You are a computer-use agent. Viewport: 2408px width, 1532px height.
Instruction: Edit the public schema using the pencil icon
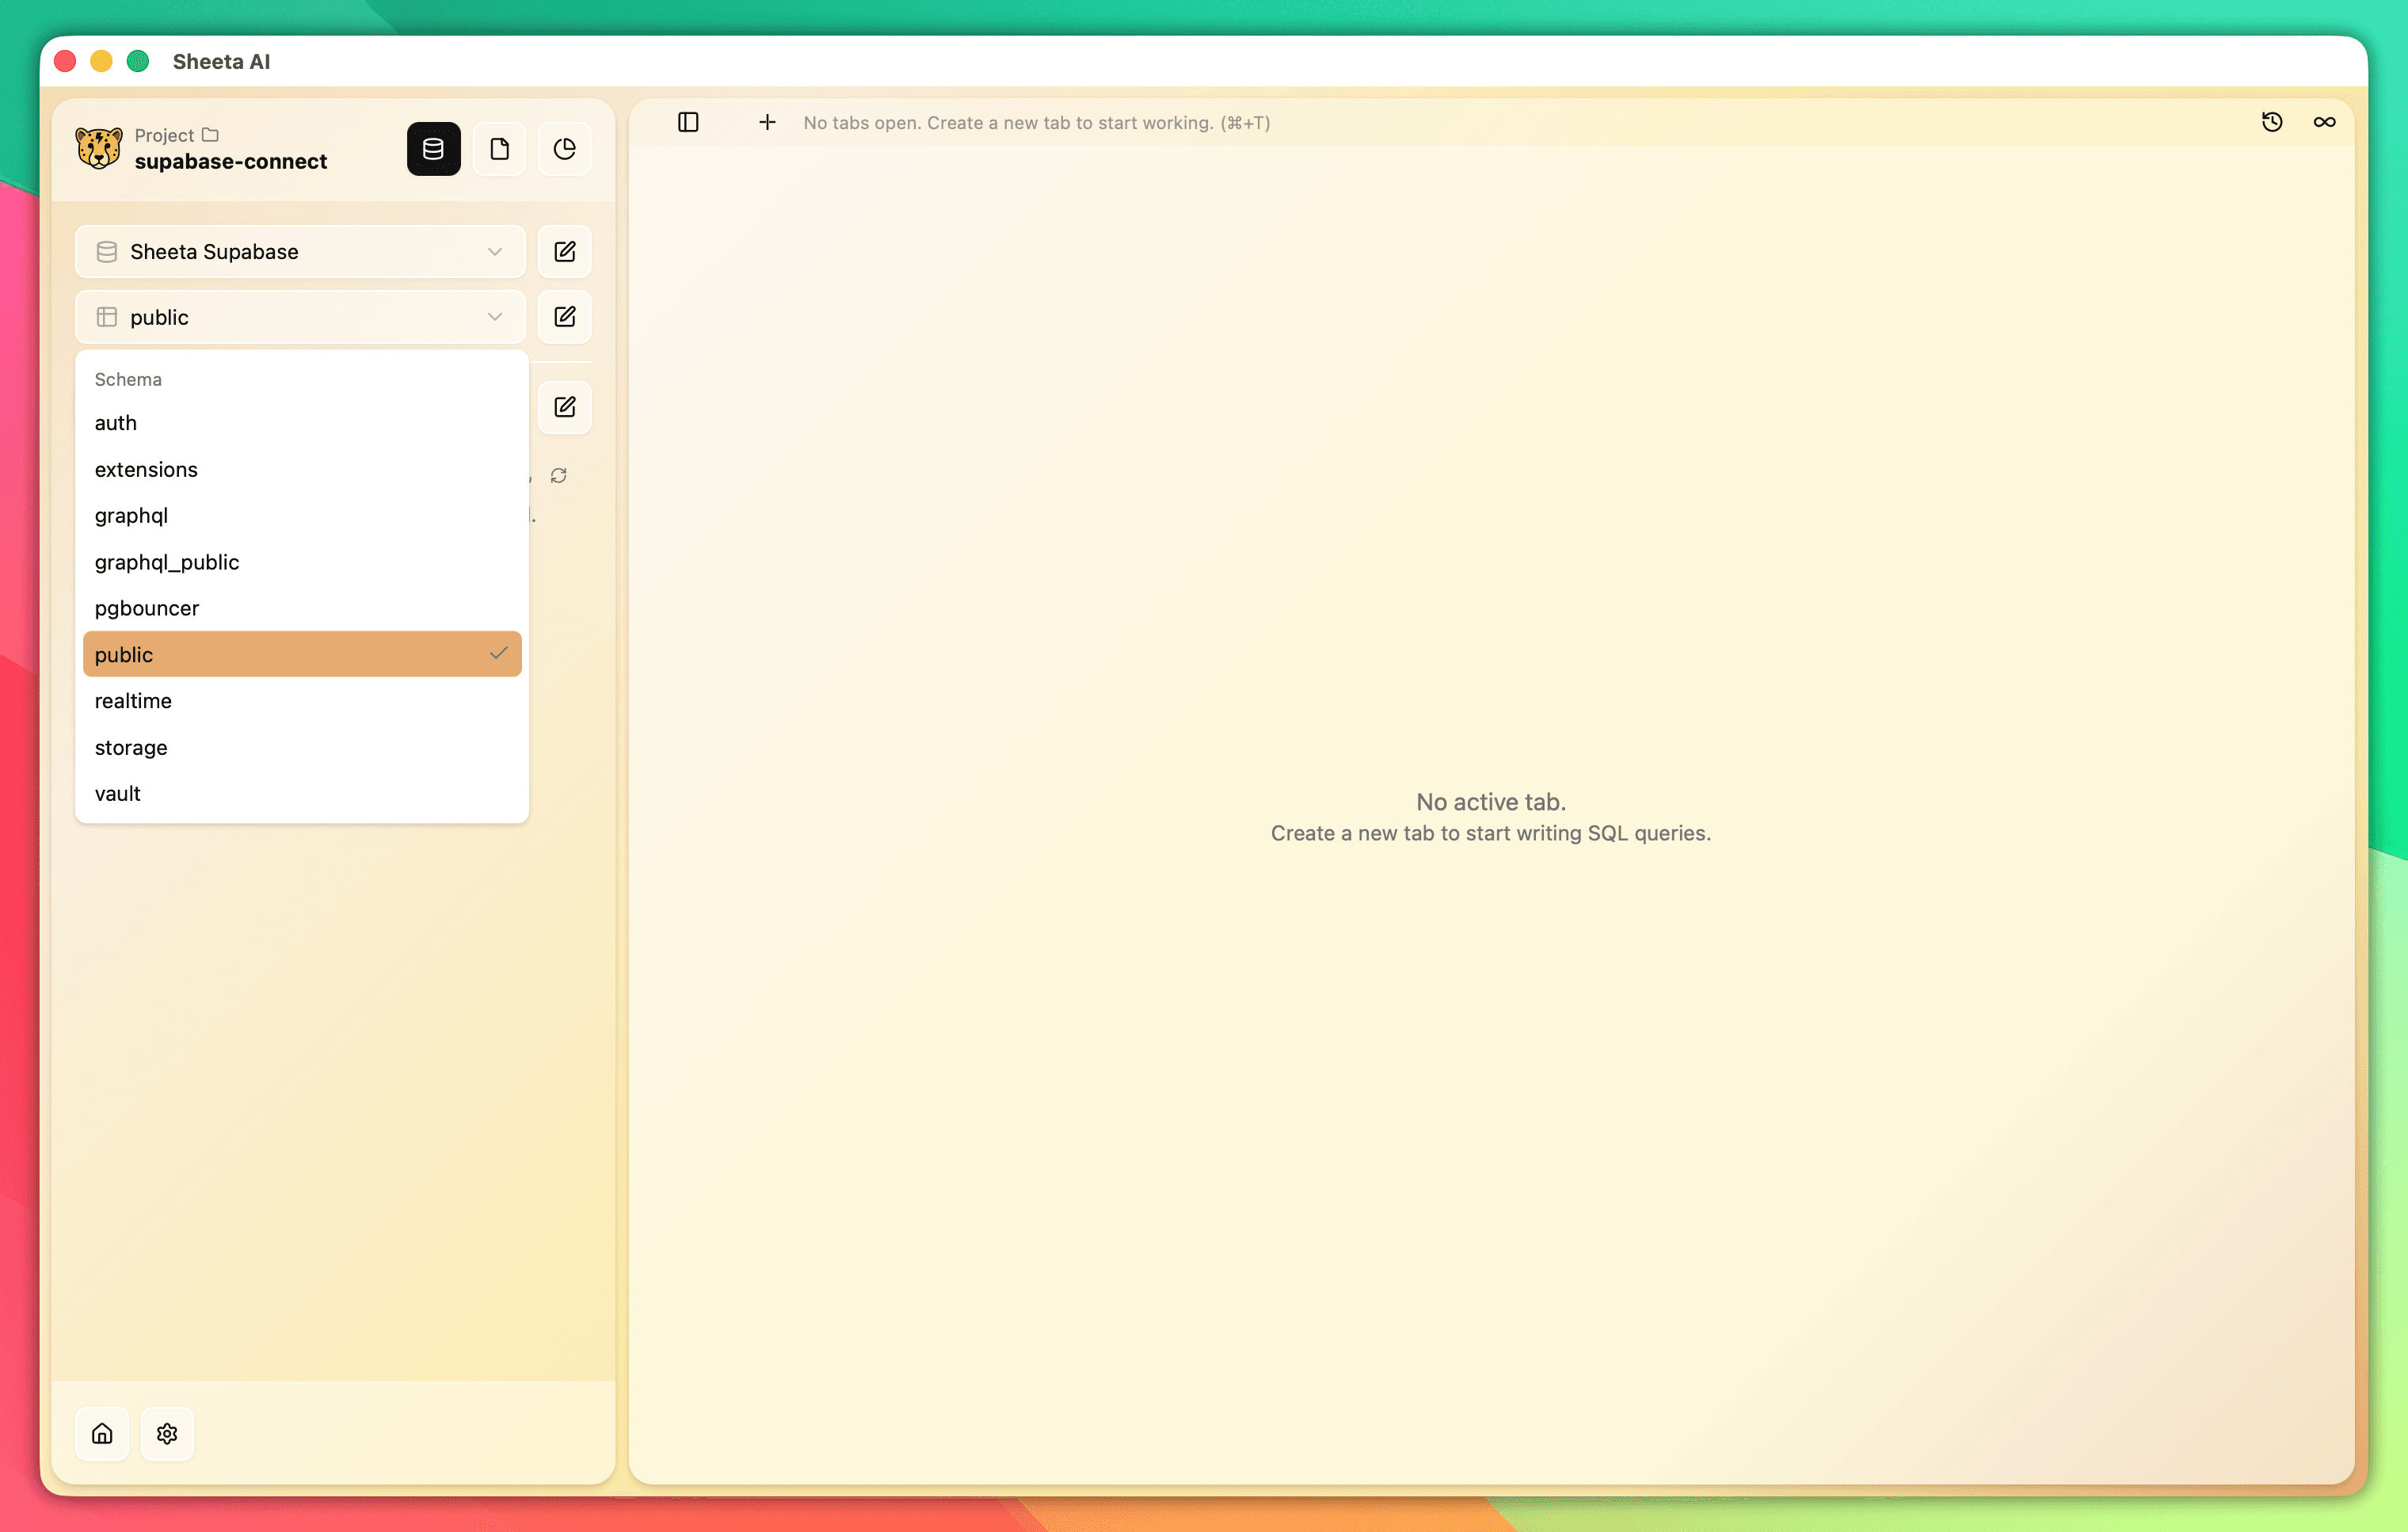(x=565, y=316)
